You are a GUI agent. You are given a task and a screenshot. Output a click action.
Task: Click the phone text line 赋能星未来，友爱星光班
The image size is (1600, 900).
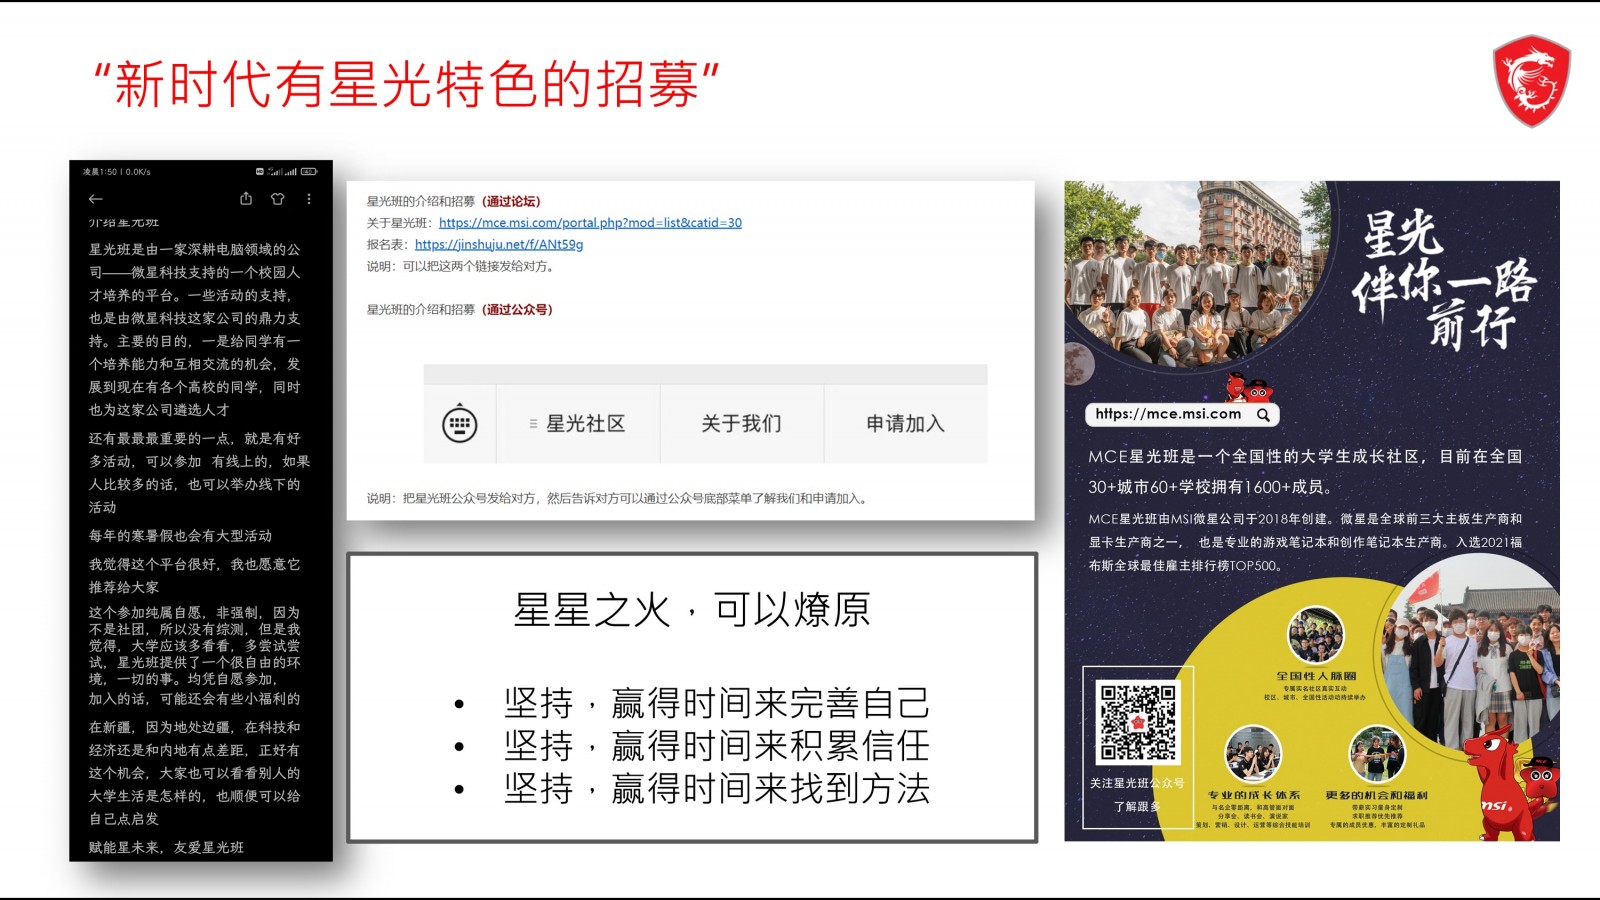[x=166, y=848]
